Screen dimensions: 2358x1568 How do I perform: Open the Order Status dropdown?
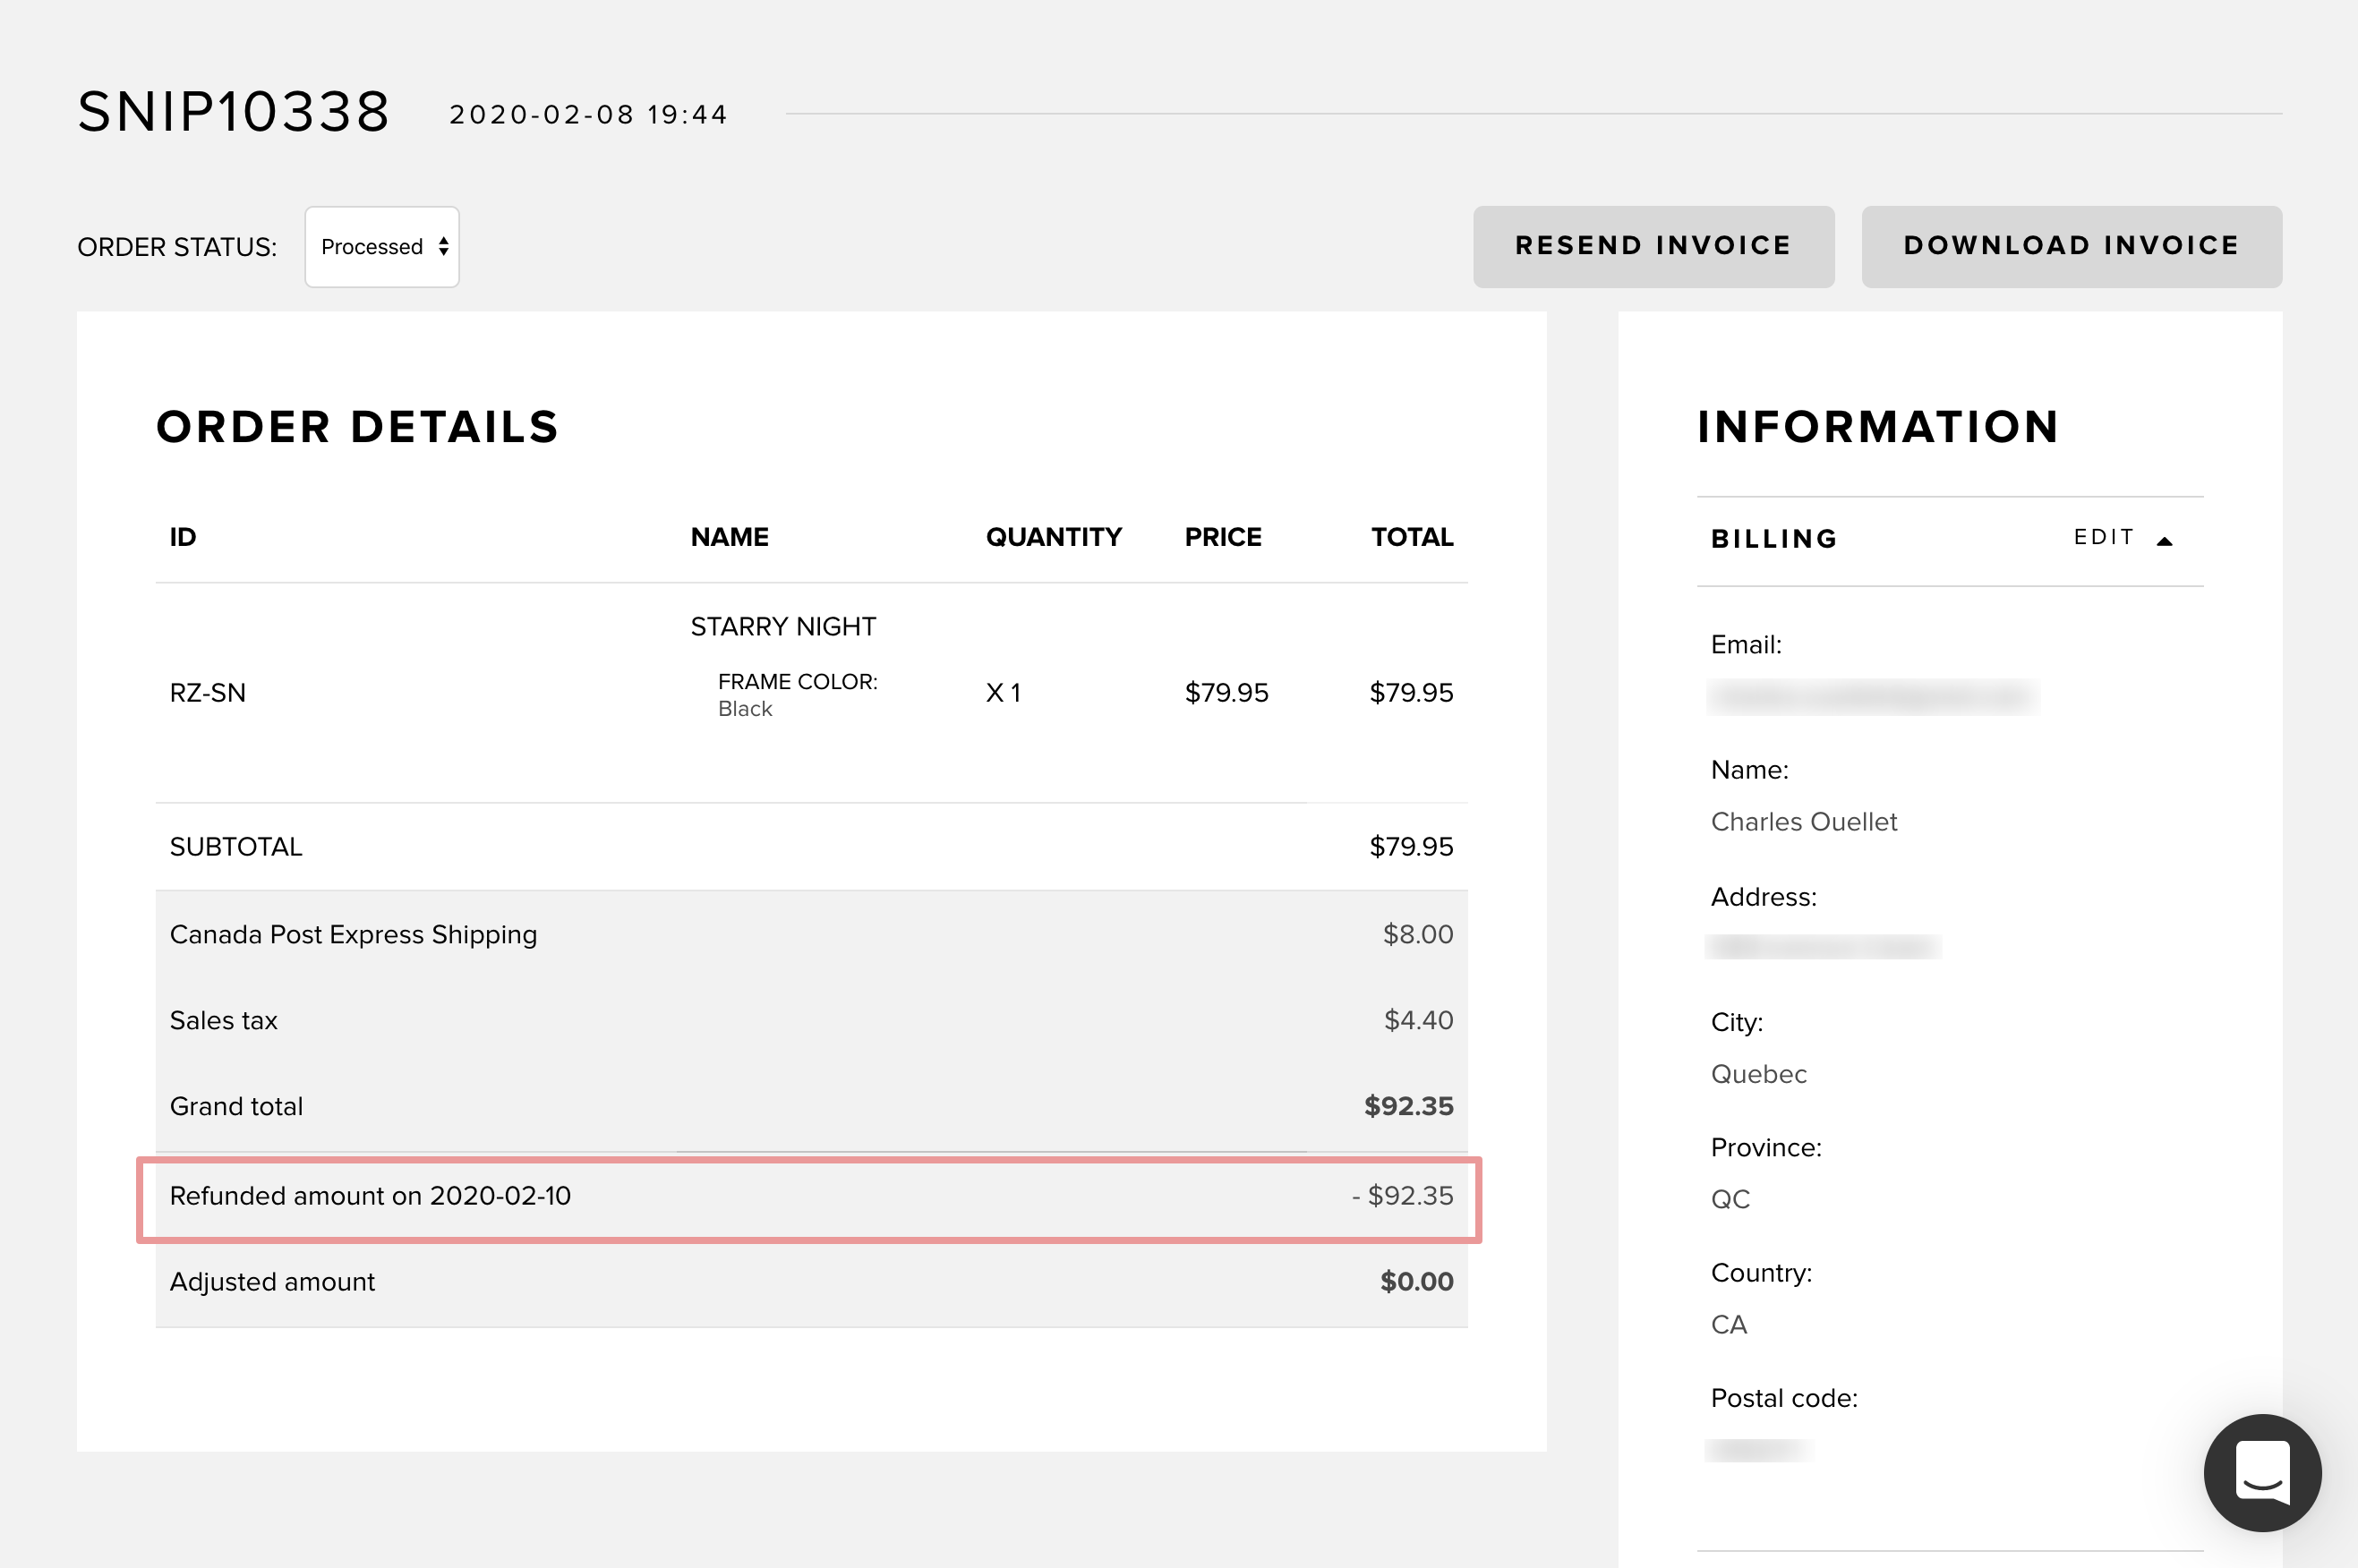tap(382, 247)
